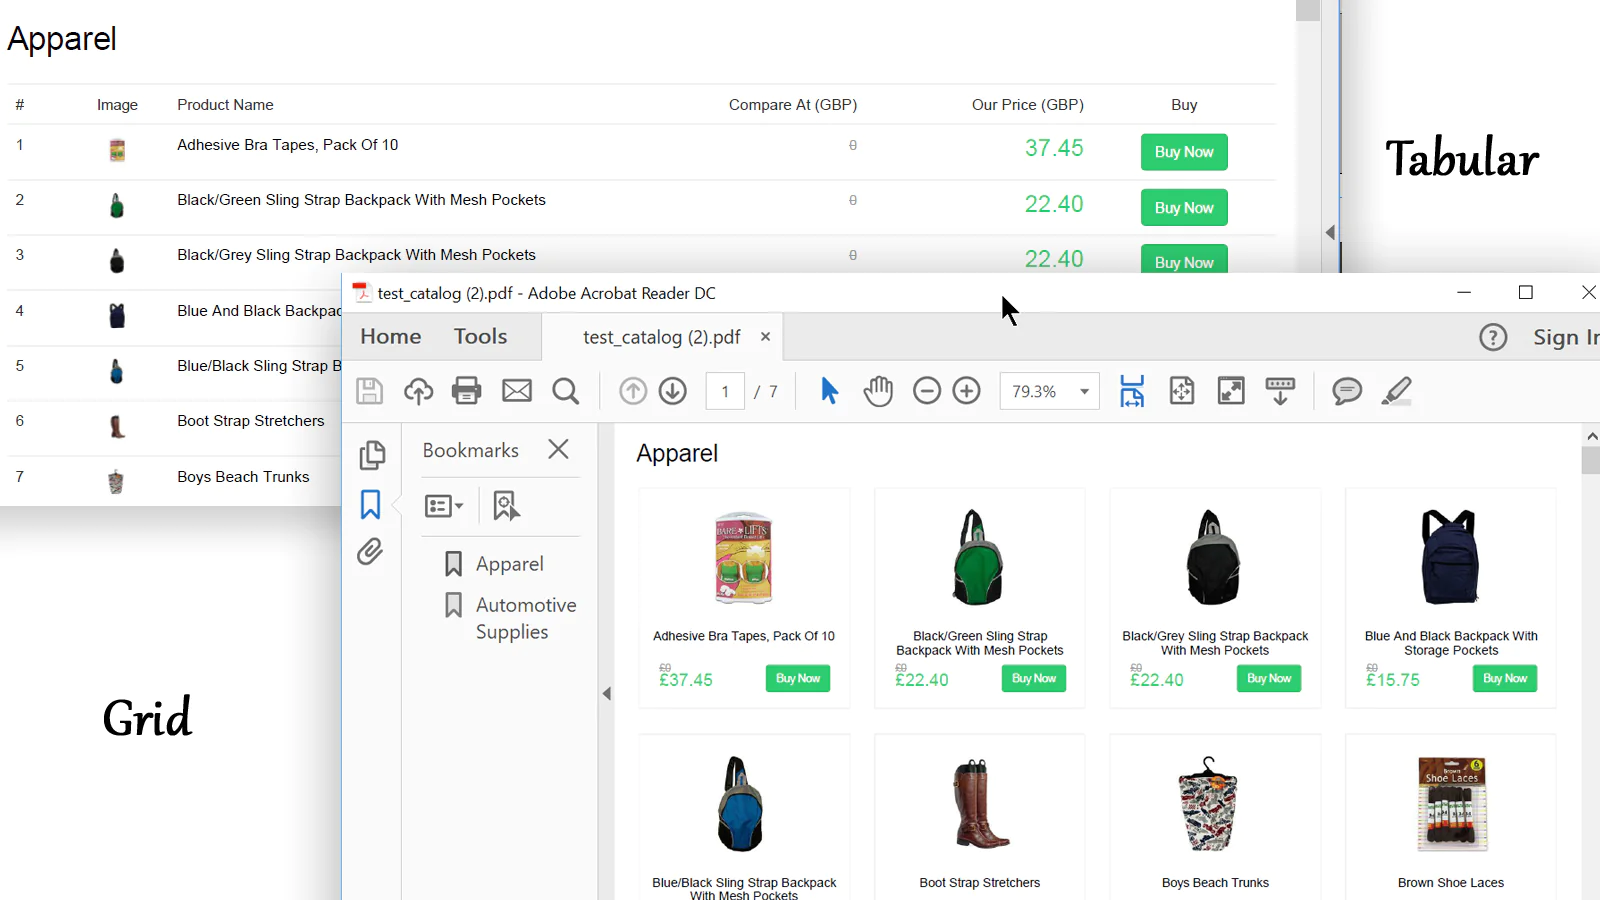This screenshot has height=900, width=1600.
Task: Switch to the Tools tab
Action: tap(480, 337)
